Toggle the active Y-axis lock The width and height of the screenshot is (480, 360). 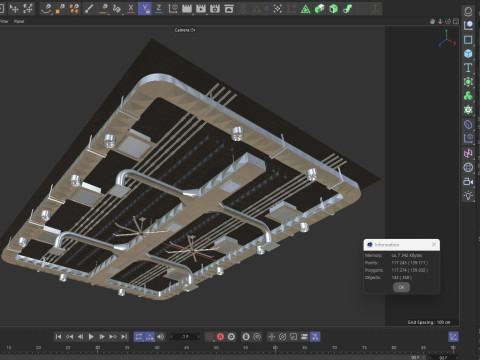pyautogui.click(x=145, y=8)
